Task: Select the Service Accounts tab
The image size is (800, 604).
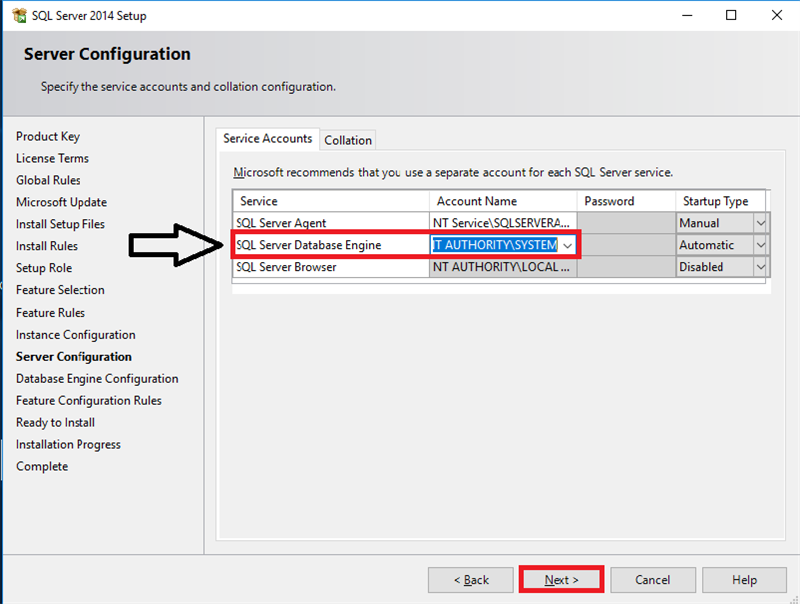Action: (267, 139)
